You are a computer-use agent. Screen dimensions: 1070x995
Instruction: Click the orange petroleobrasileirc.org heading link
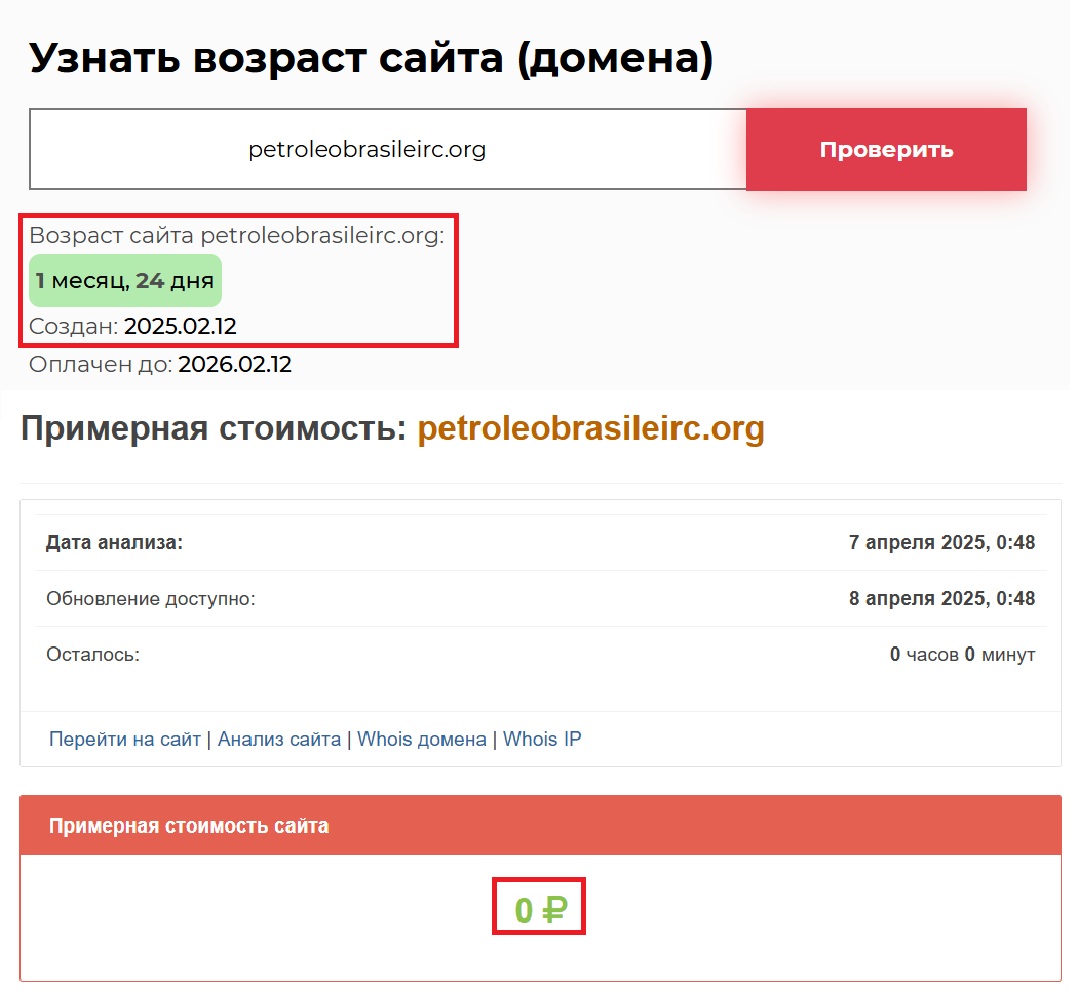pos(590,429)
